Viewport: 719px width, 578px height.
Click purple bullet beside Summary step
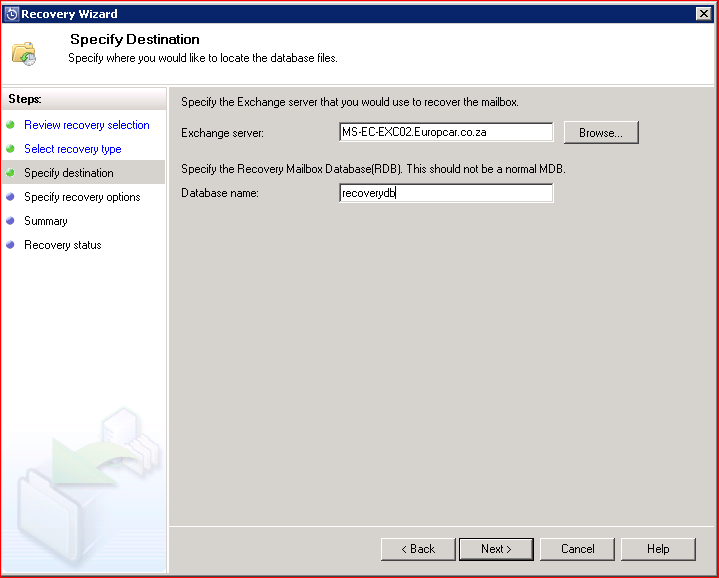coord(11,221)
